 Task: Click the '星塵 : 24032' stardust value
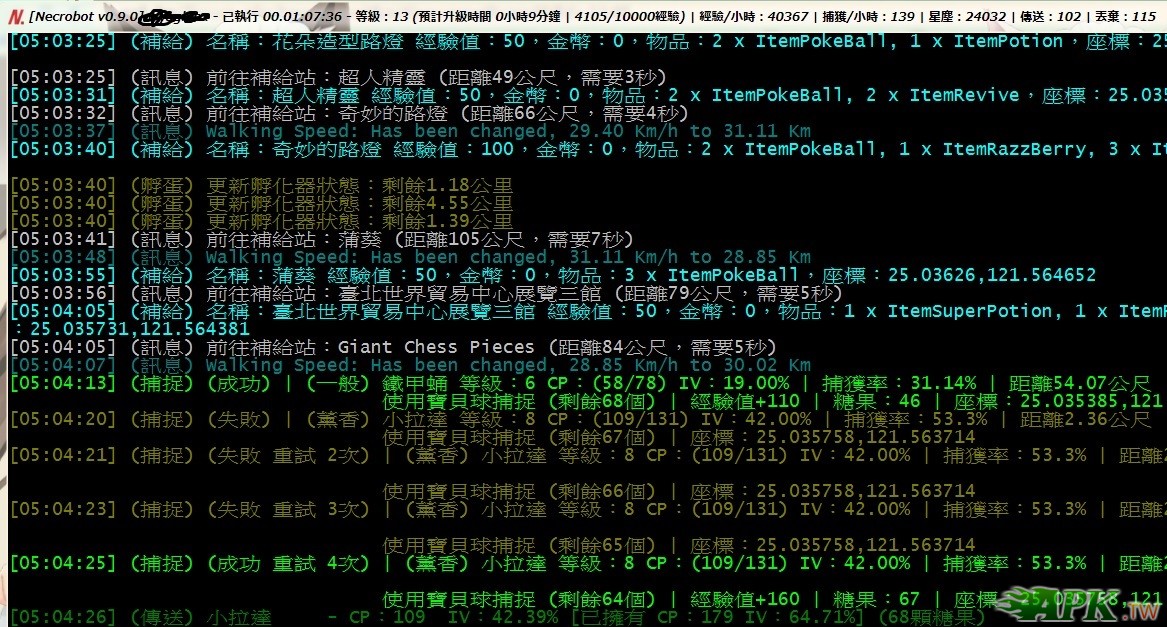pos(967,16)
